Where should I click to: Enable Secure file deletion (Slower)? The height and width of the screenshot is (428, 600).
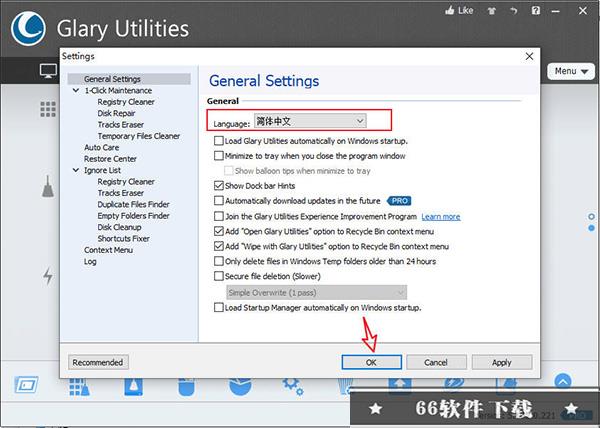[x=218, y=276]
